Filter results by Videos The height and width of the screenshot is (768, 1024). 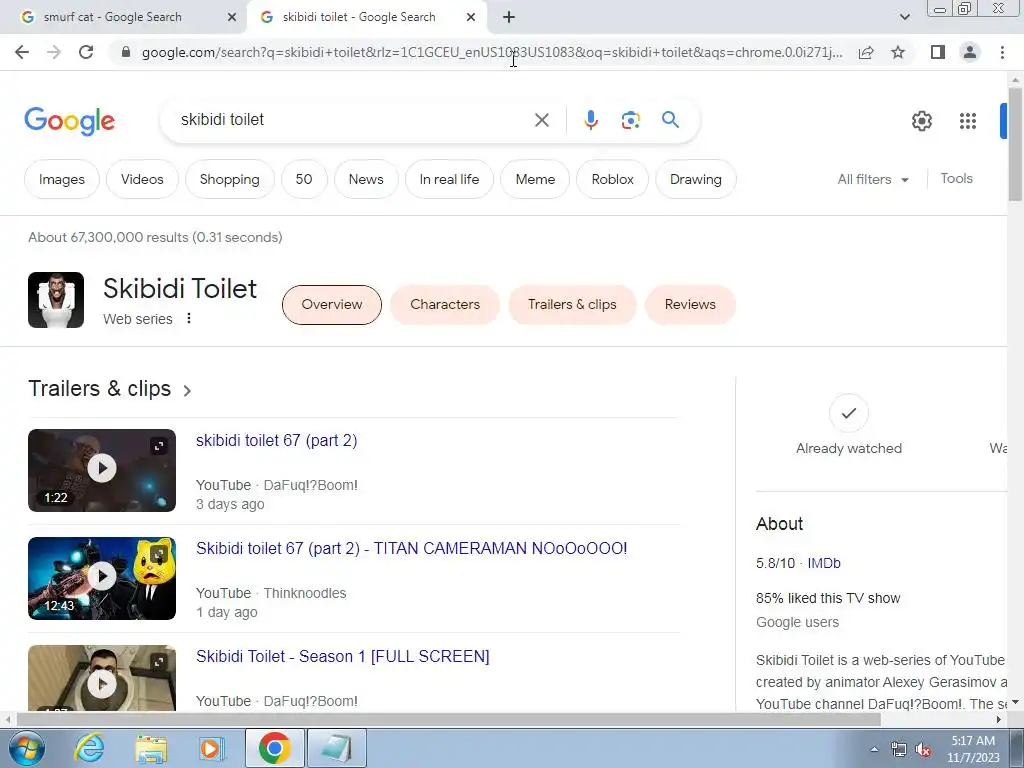point(142,179)
